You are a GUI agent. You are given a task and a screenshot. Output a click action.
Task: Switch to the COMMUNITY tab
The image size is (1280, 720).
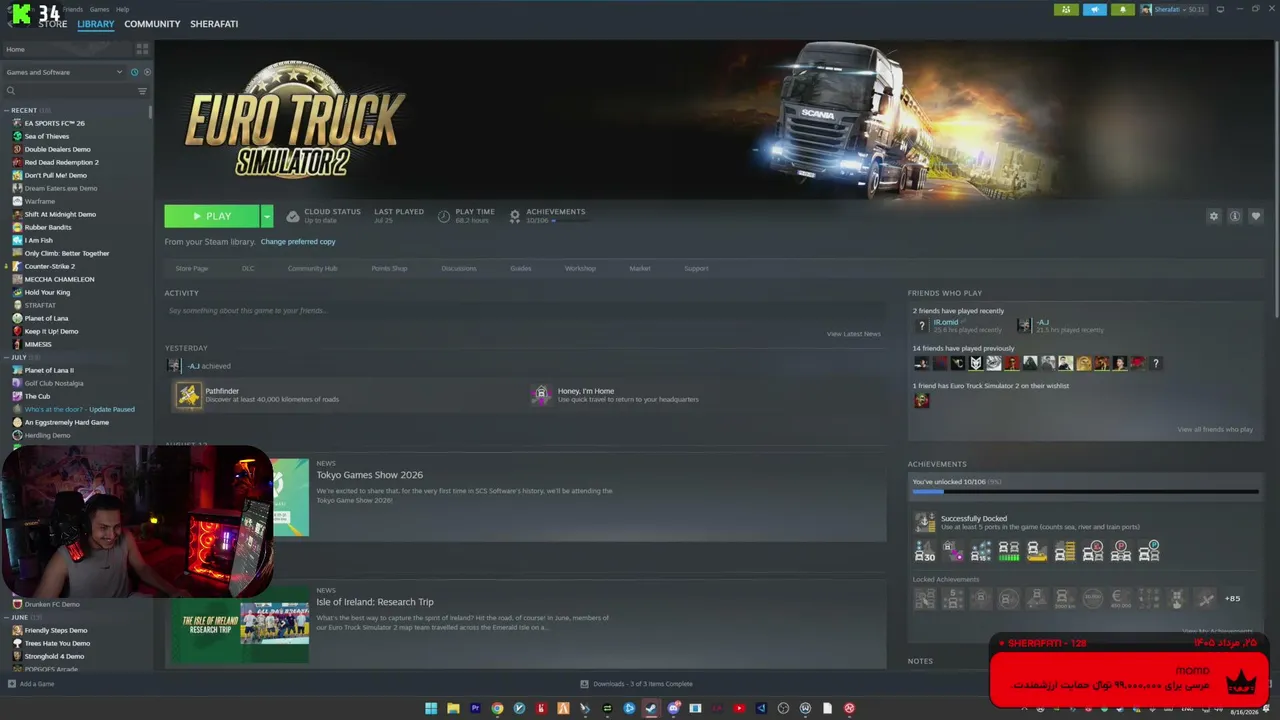tap(152, 24)
